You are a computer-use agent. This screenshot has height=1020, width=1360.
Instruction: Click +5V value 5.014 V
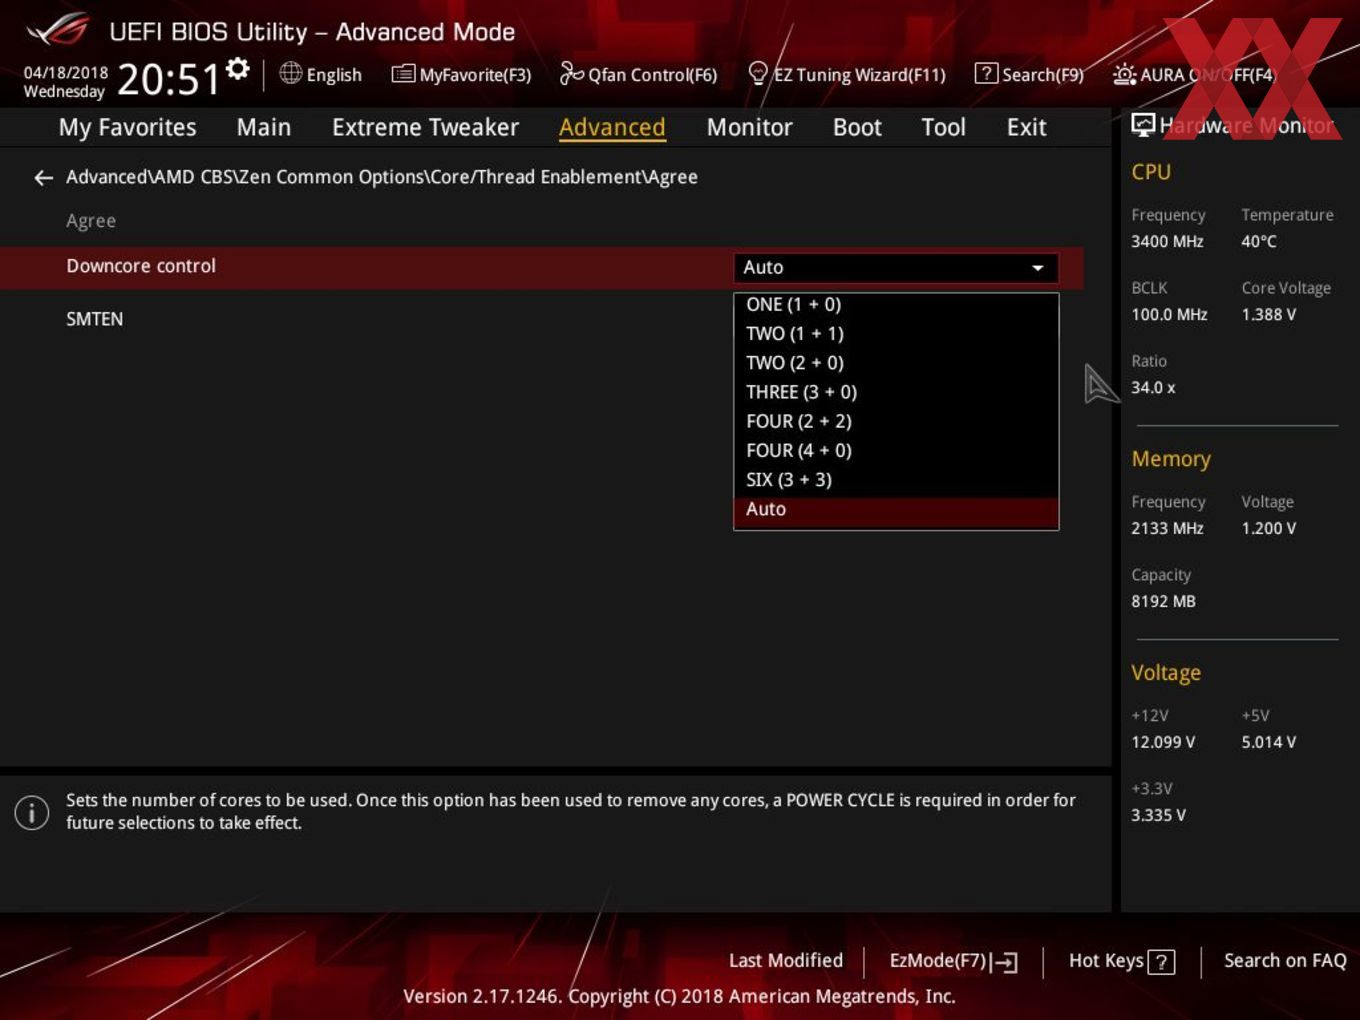tap(1269, 743)
